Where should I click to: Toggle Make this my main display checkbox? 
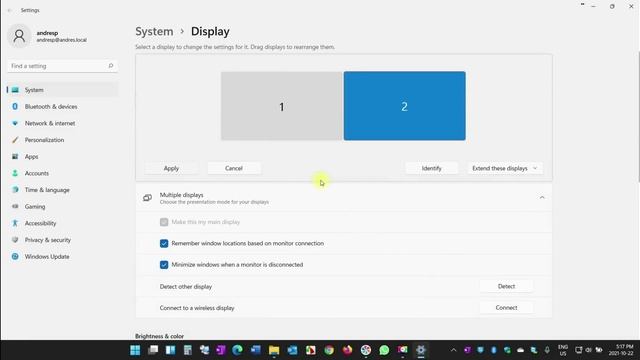tap(164, 222)
